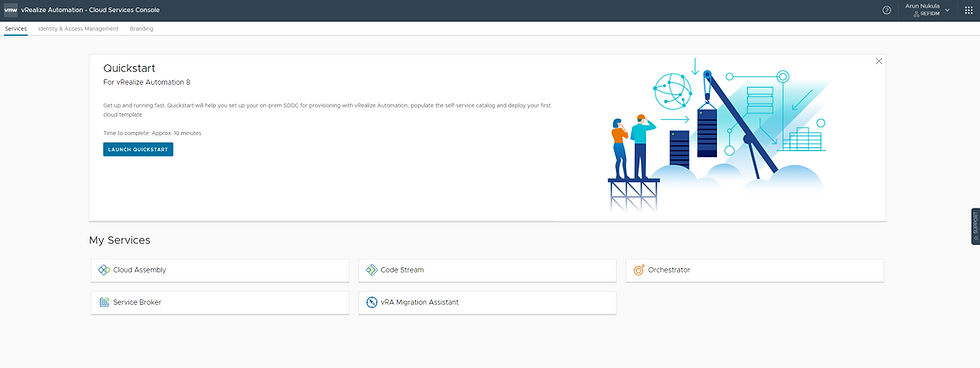Click the Service Broker icon
Image resolution: width=980 pixels, height=368 pixels.
[104, 302]
